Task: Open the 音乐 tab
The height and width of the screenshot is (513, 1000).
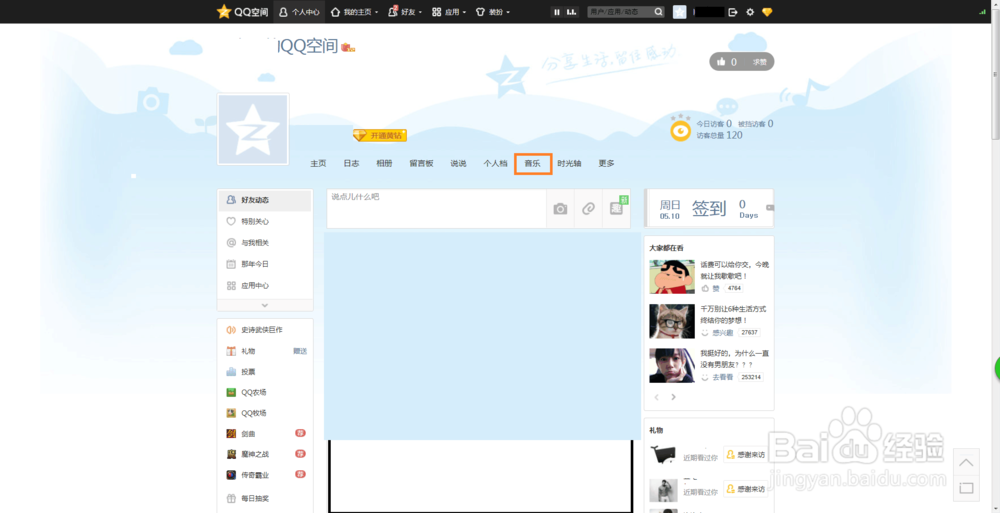Action: 533,164
